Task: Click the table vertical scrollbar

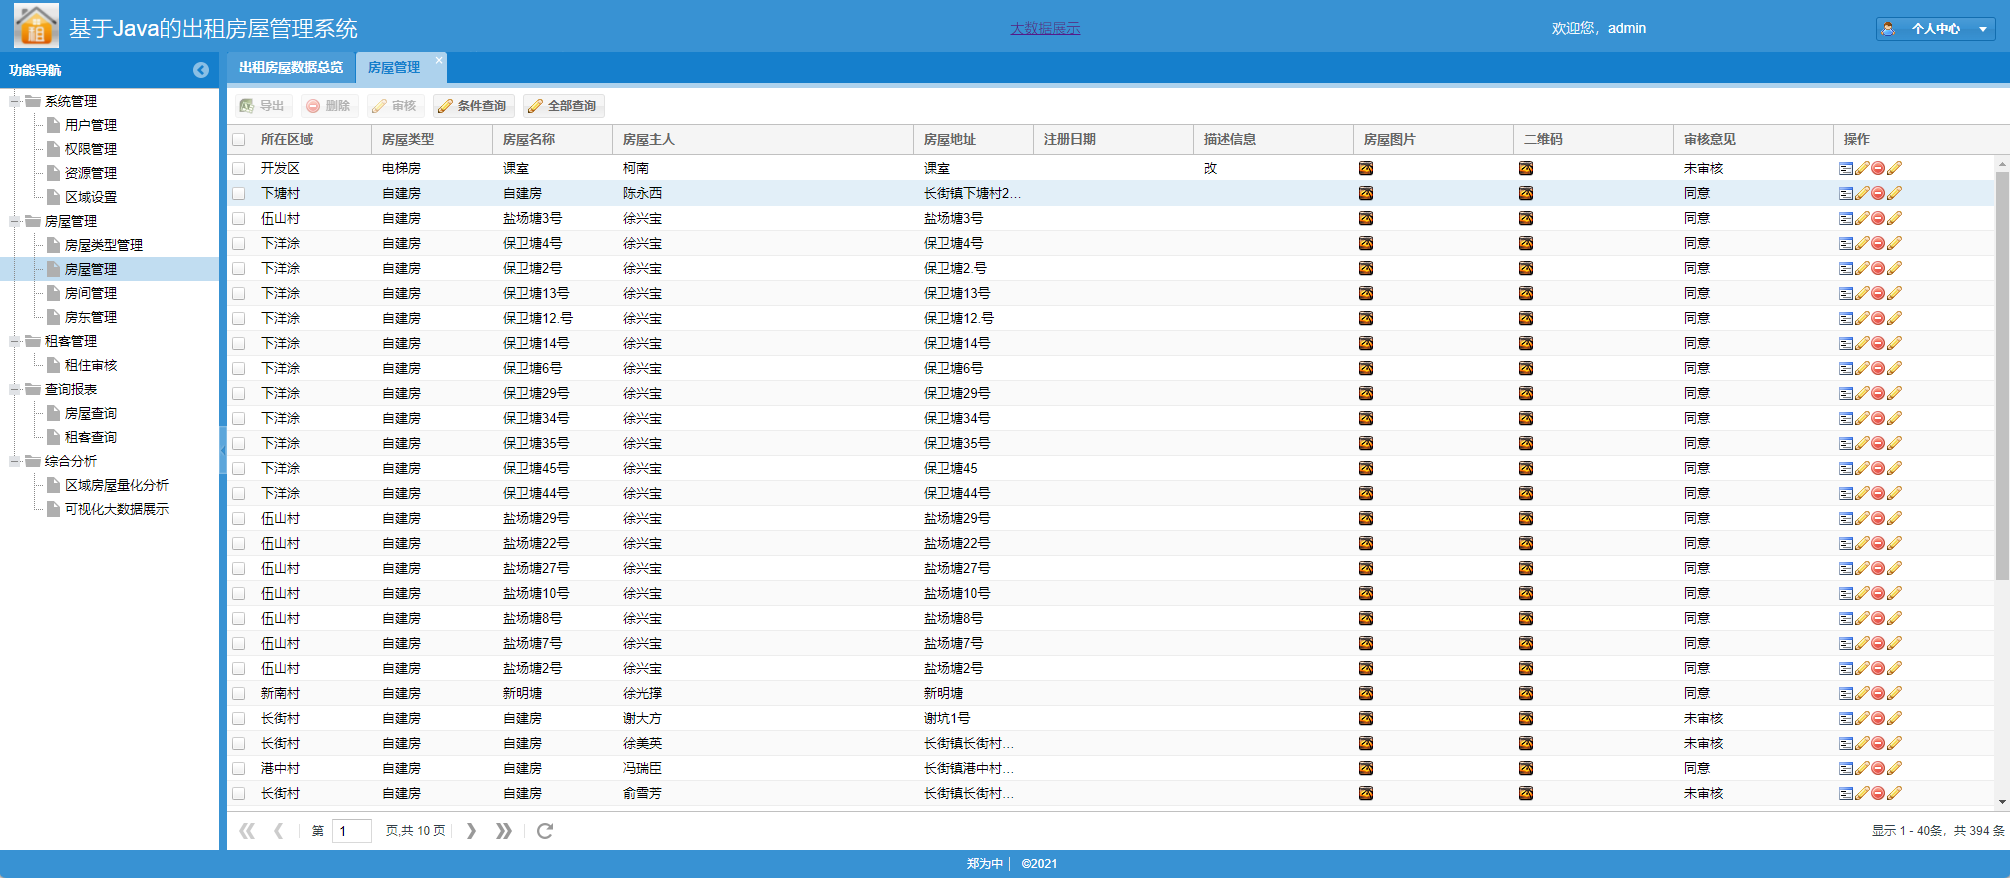Action: coord(2002,375)
